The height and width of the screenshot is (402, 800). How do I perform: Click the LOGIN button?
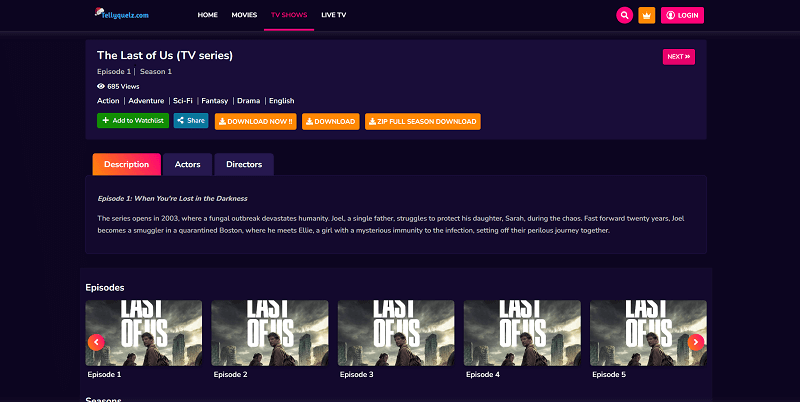[682, 15]
